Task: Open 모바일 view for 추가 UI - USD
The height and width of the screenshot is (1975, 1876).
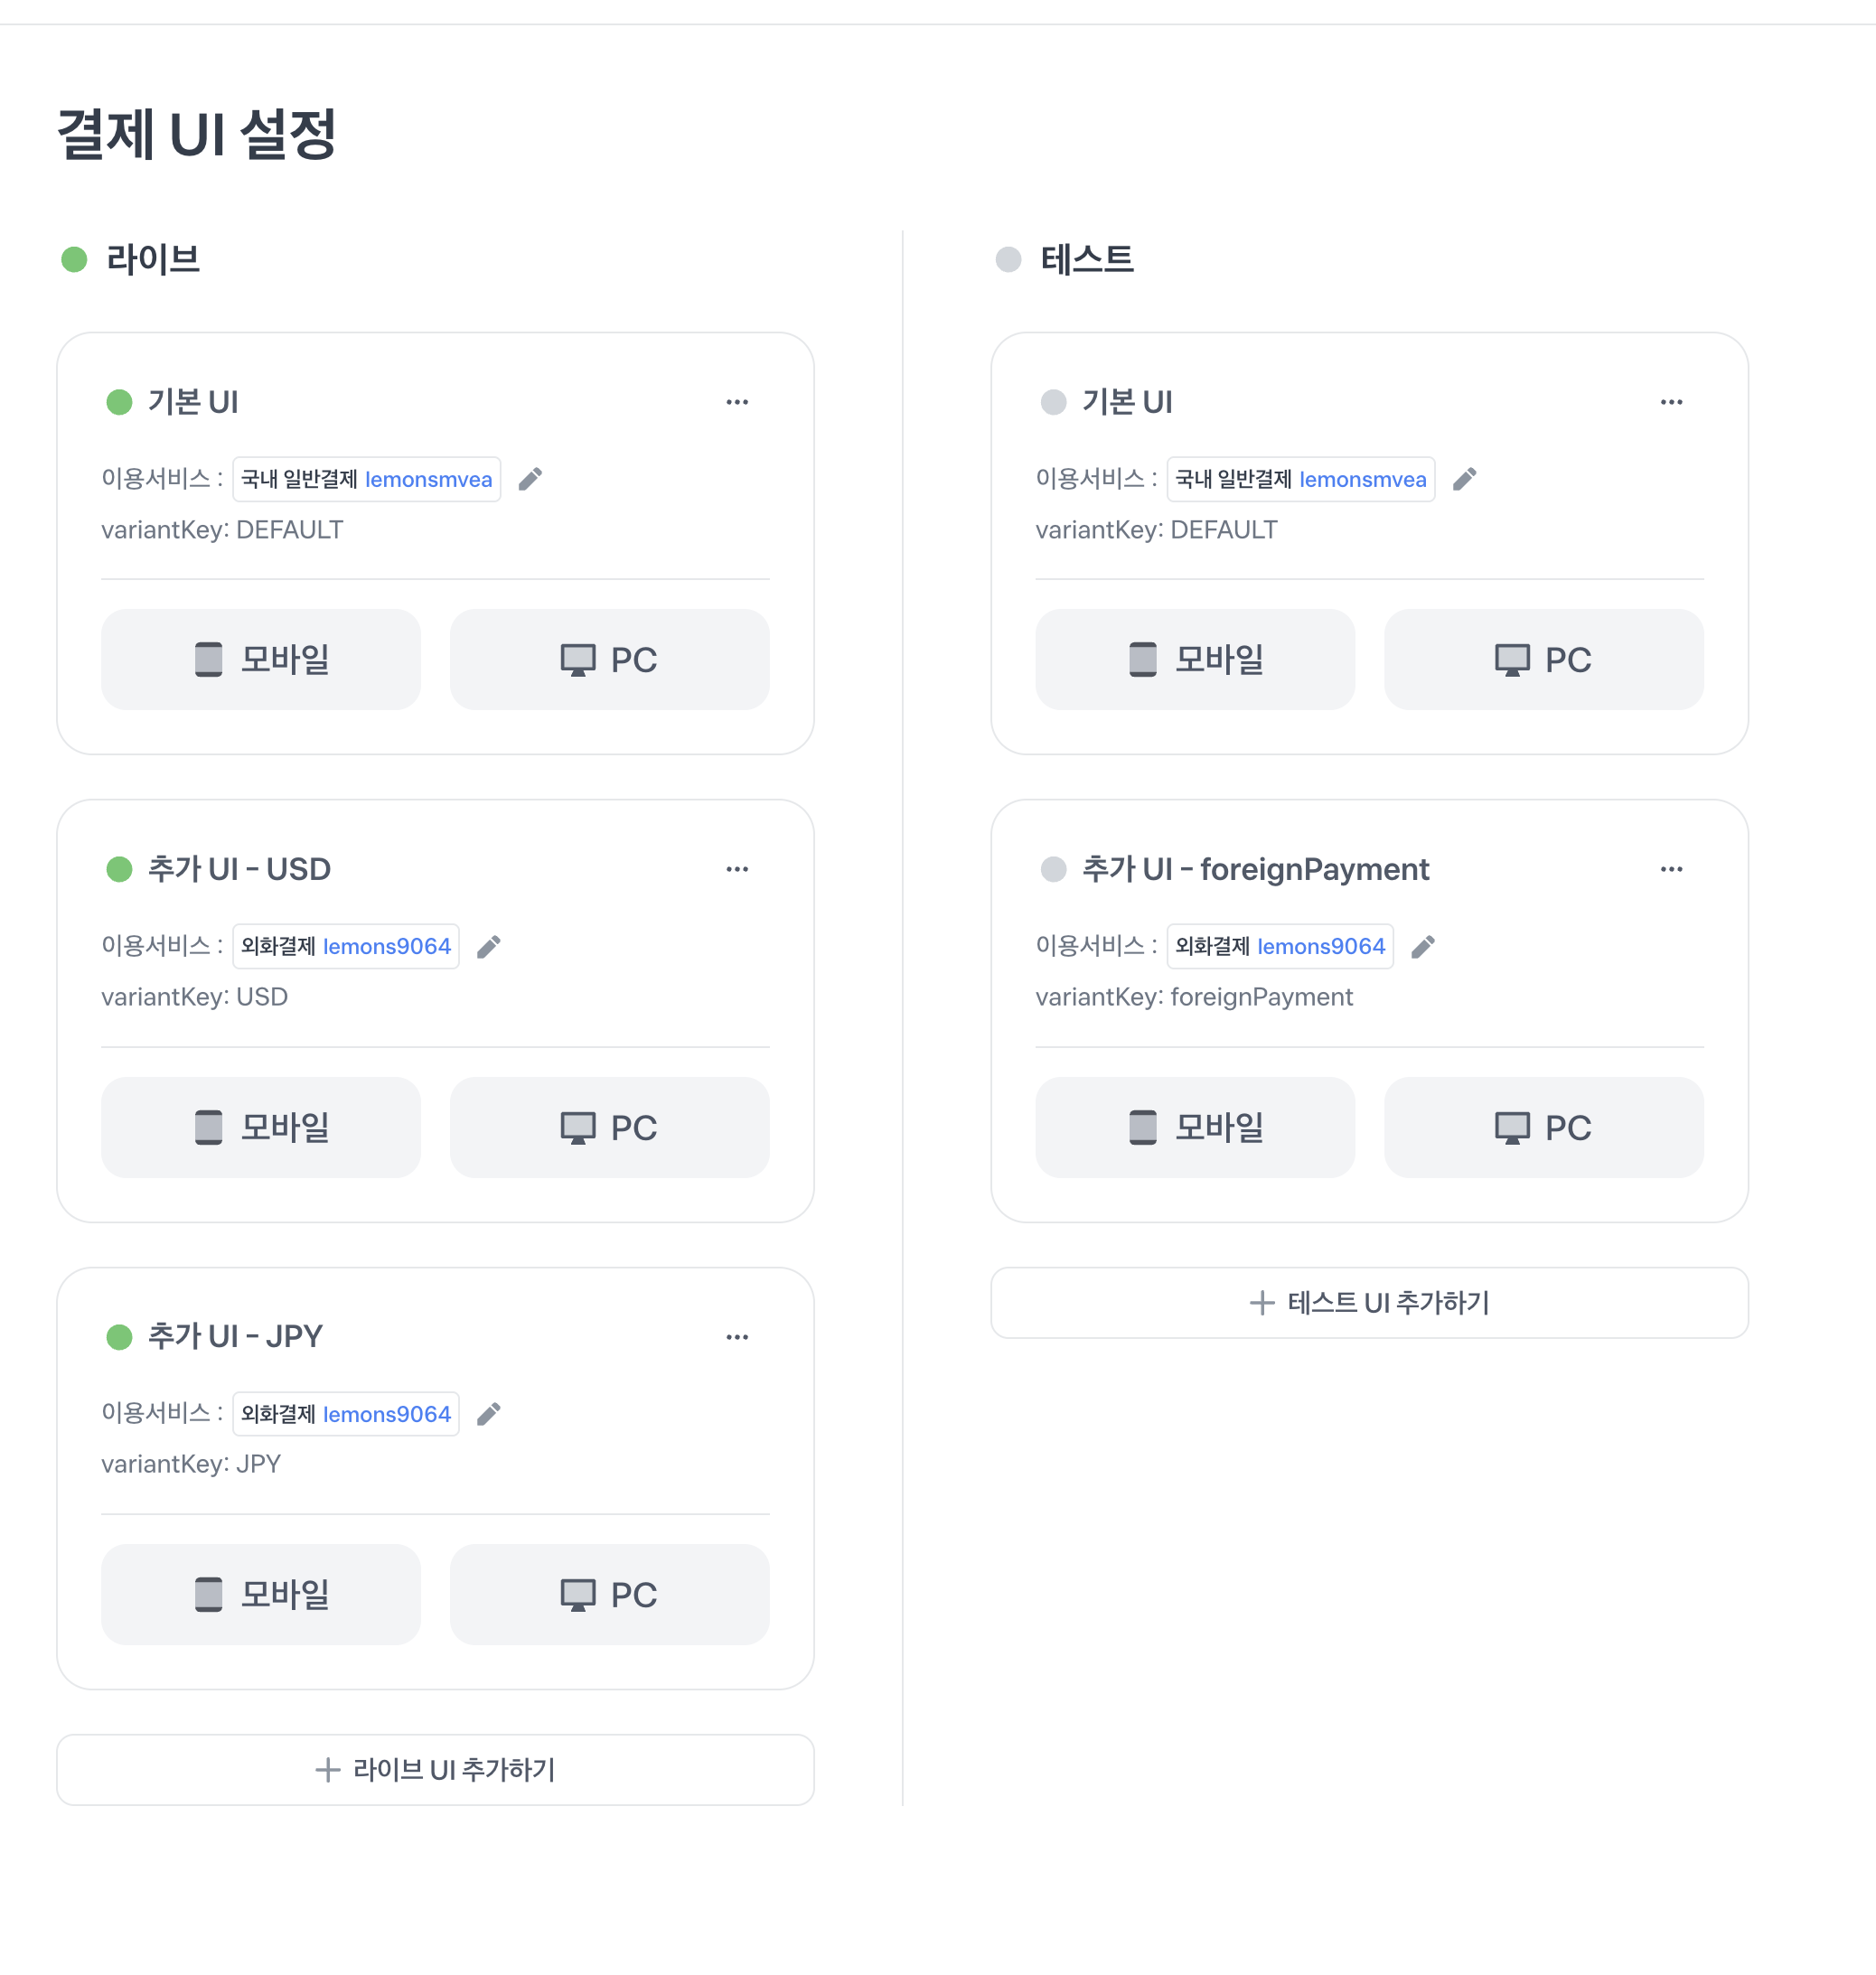Action: (261, 1127)
